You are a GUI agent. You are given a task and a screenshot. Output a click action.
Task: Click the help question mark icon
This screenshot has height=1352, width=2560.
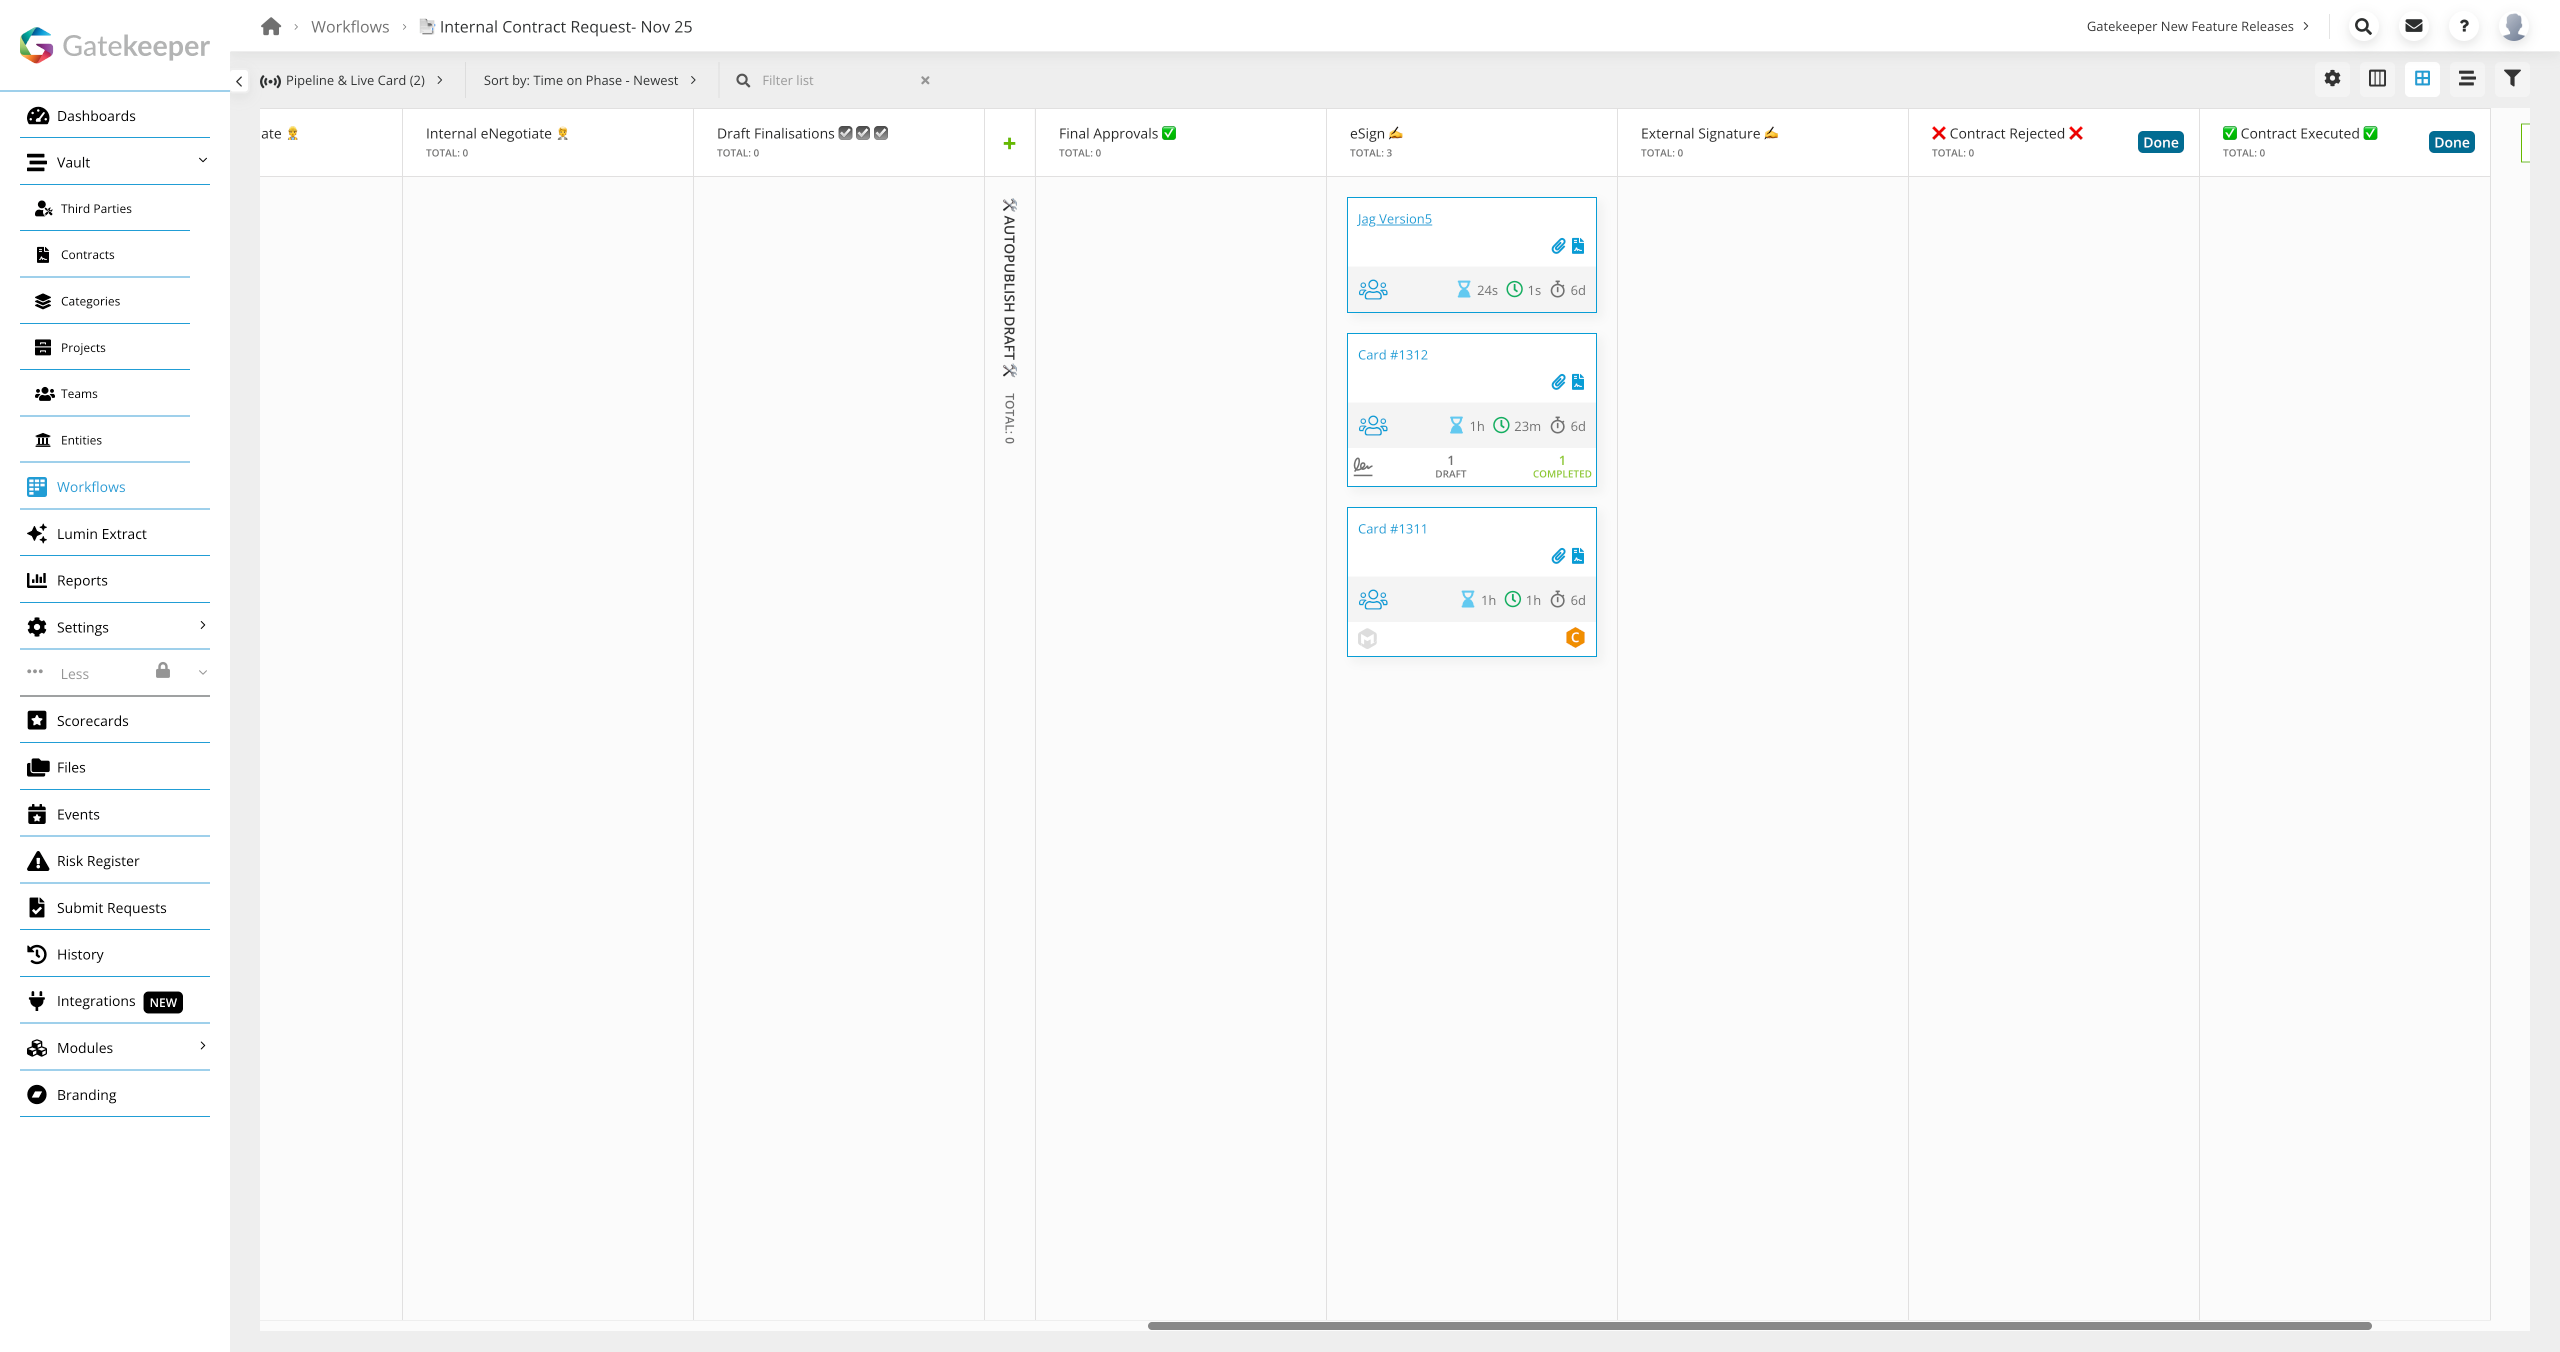[2464, 27]
